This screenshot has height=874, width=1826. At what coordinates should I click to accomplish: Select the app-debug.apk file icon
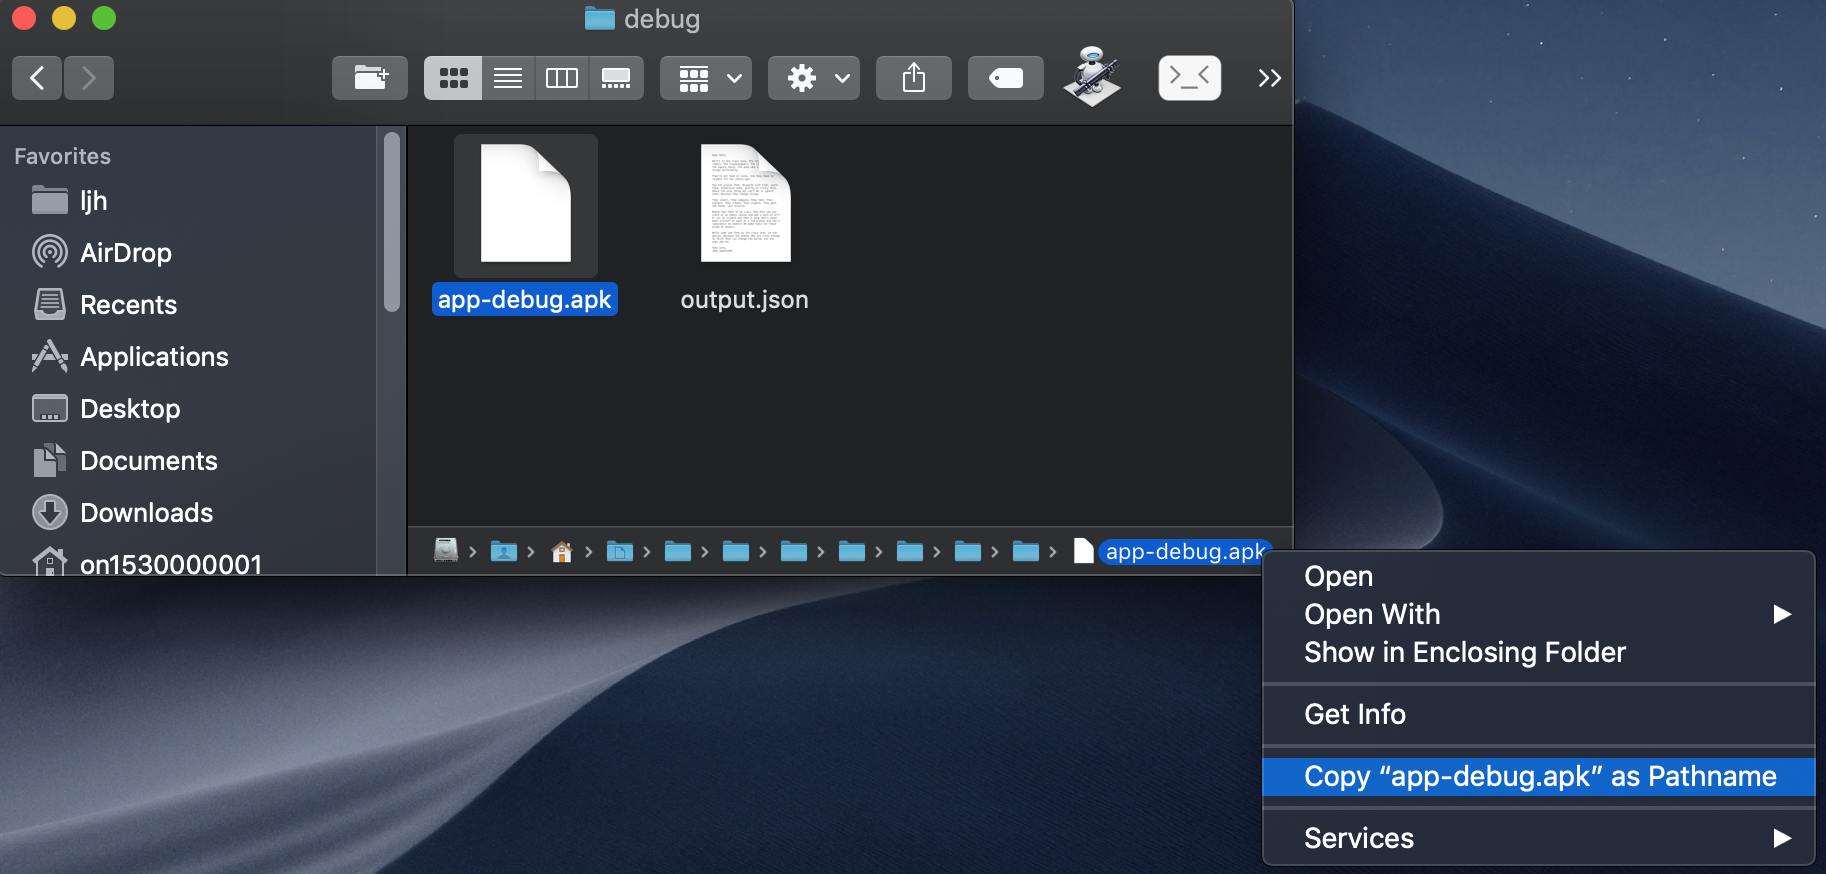tap(526, 204)
